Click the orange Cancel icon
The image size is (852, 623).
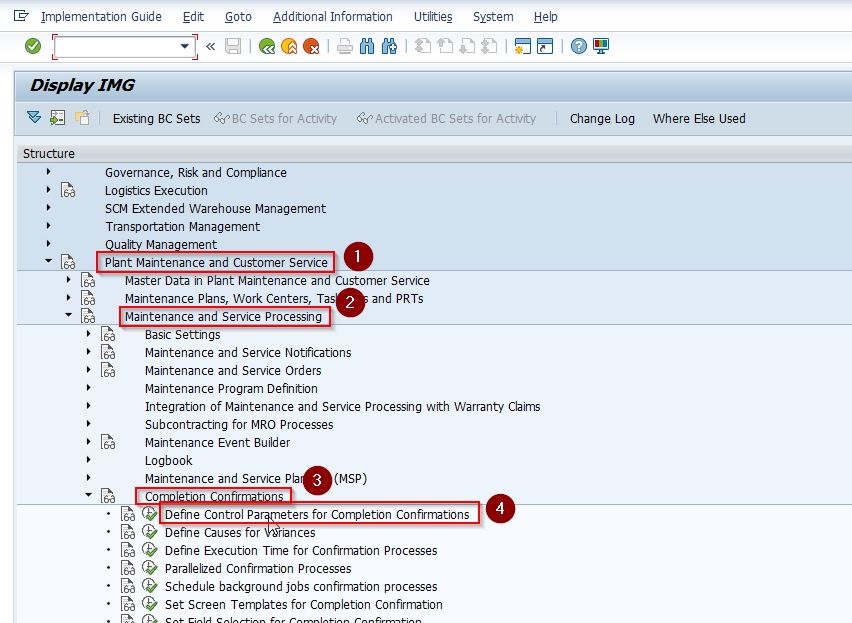tap(311, 47)
